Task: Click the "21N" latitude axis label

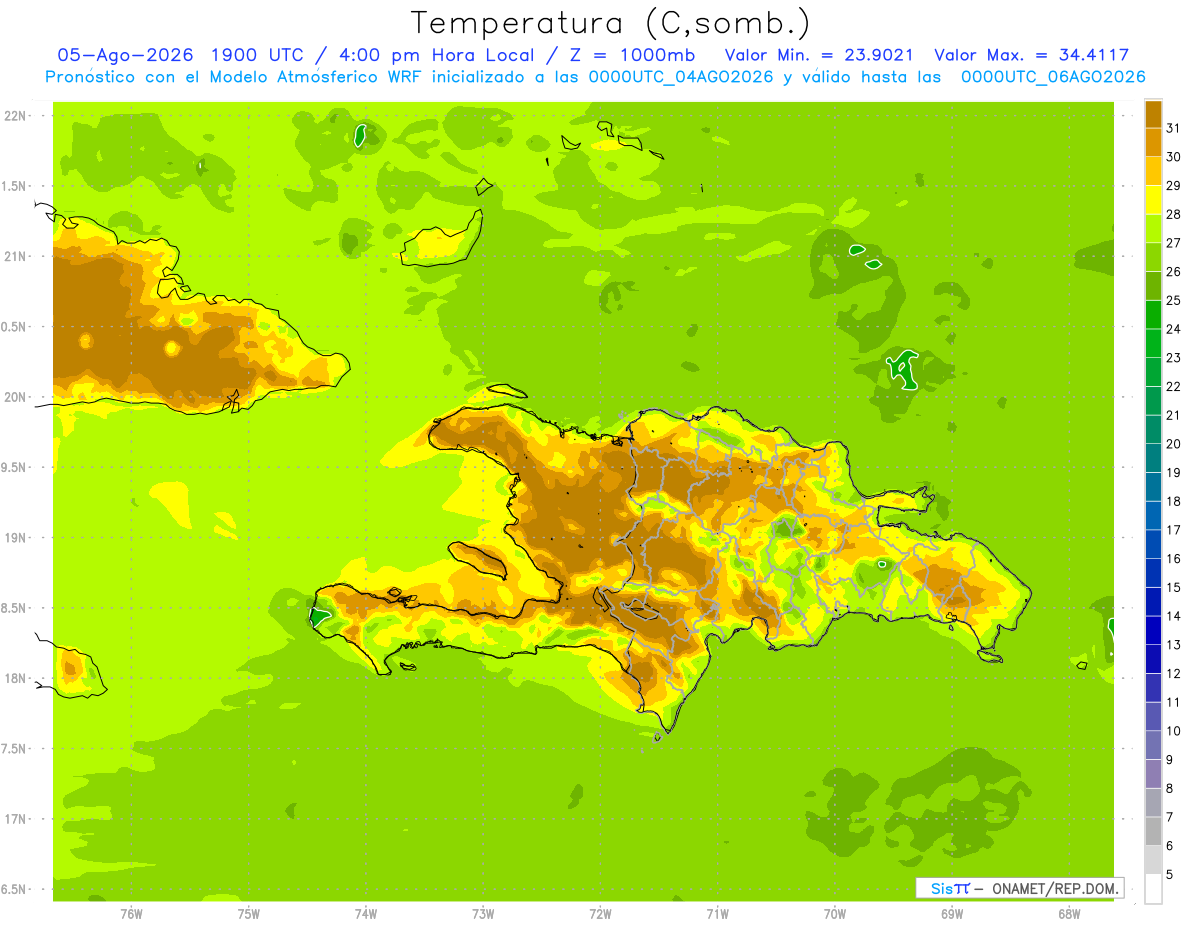Action: pos(15,257)
